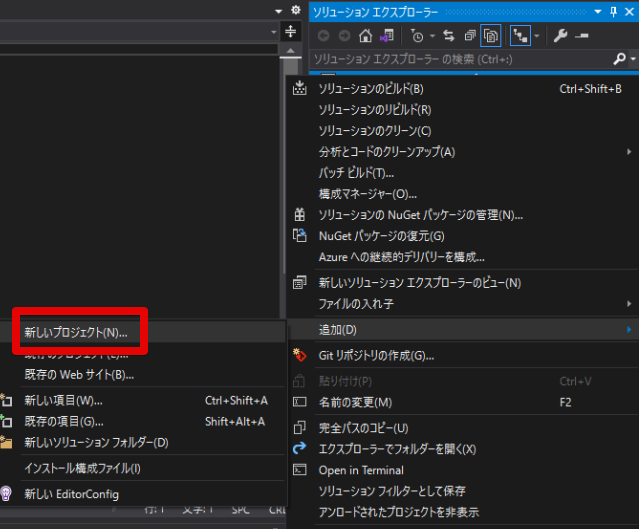Choose 既存の Web サイト(B)...
The image size is (639, 529).
143,375
